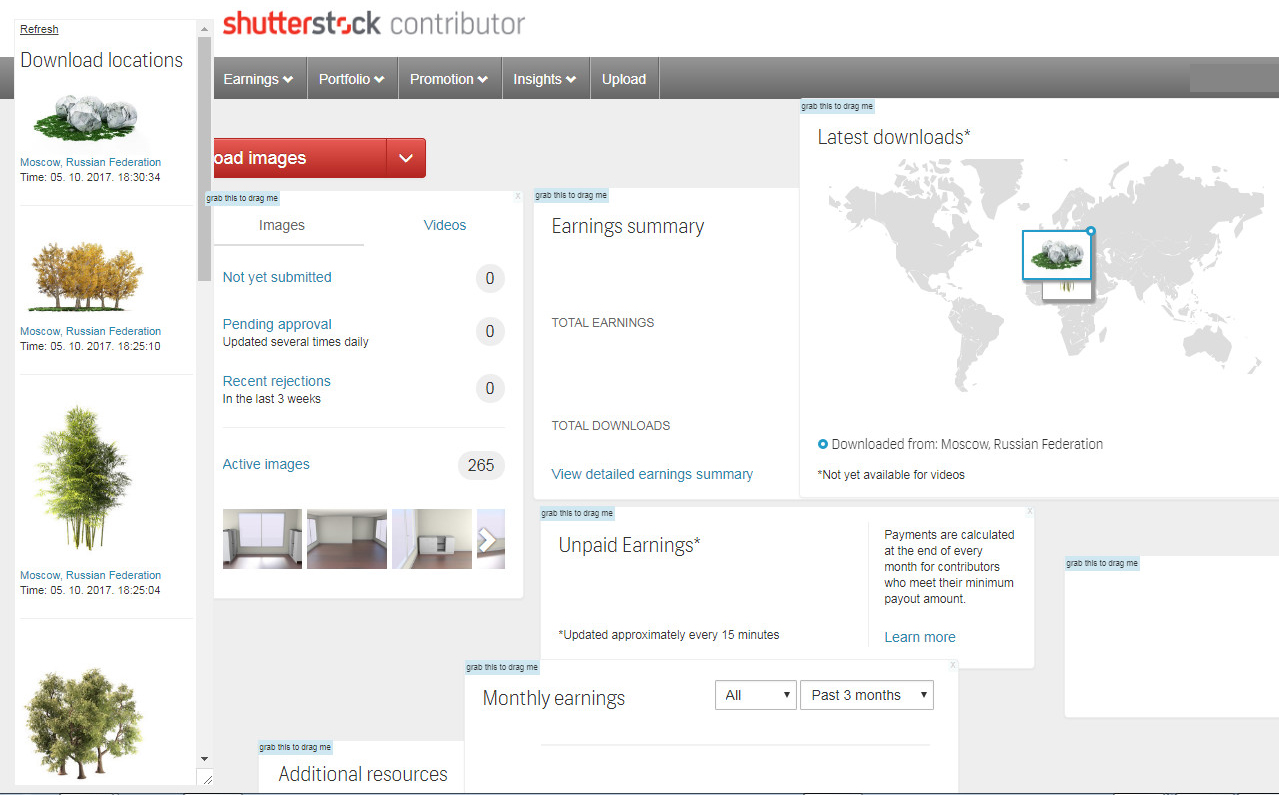
Task: Close the Unpaid Earnings widget
Action: coord(1029,512)
